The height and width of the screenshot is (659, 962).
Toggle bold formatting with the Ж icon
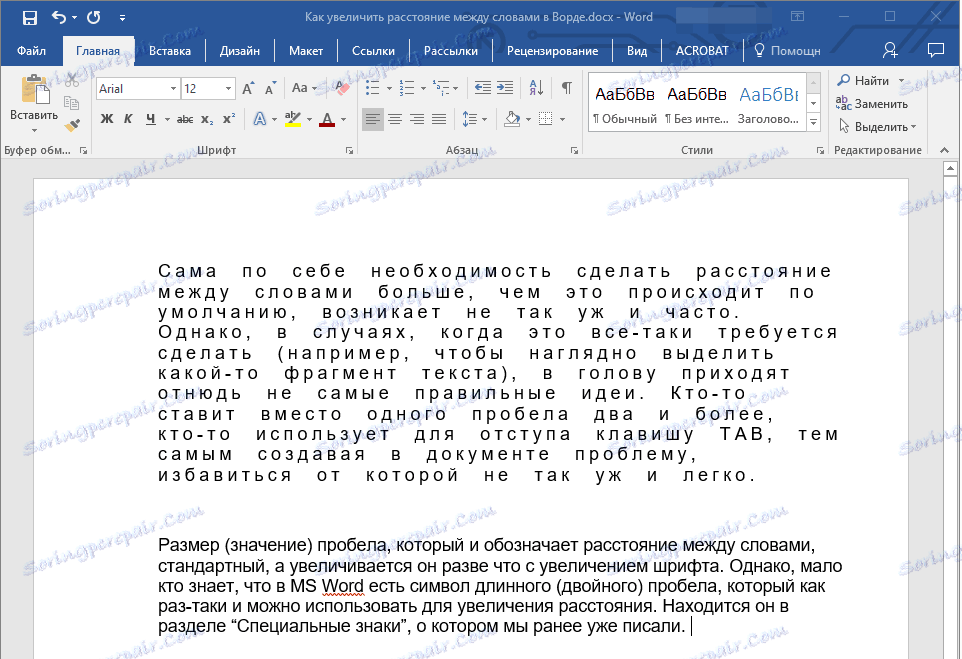tap(106, 120)
